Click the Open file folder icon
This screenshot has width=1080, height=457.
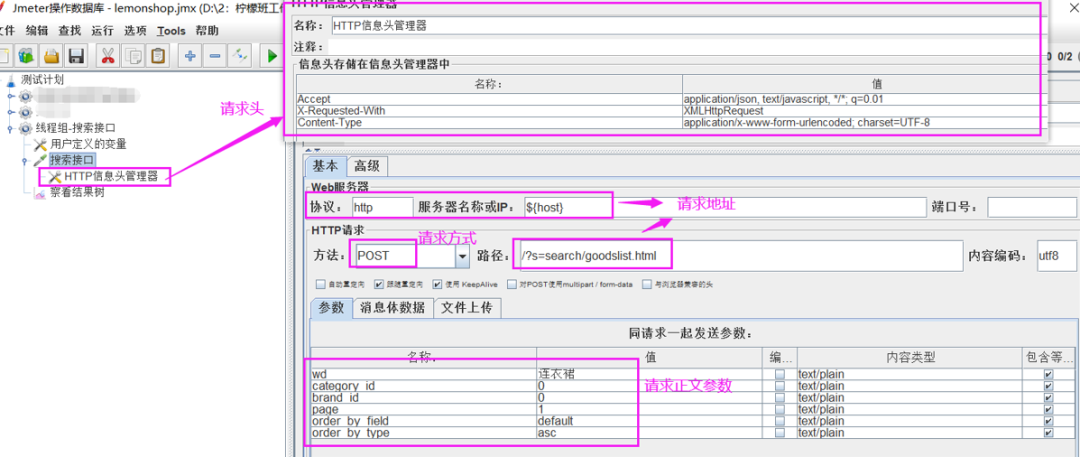click(x=51, y=55)
